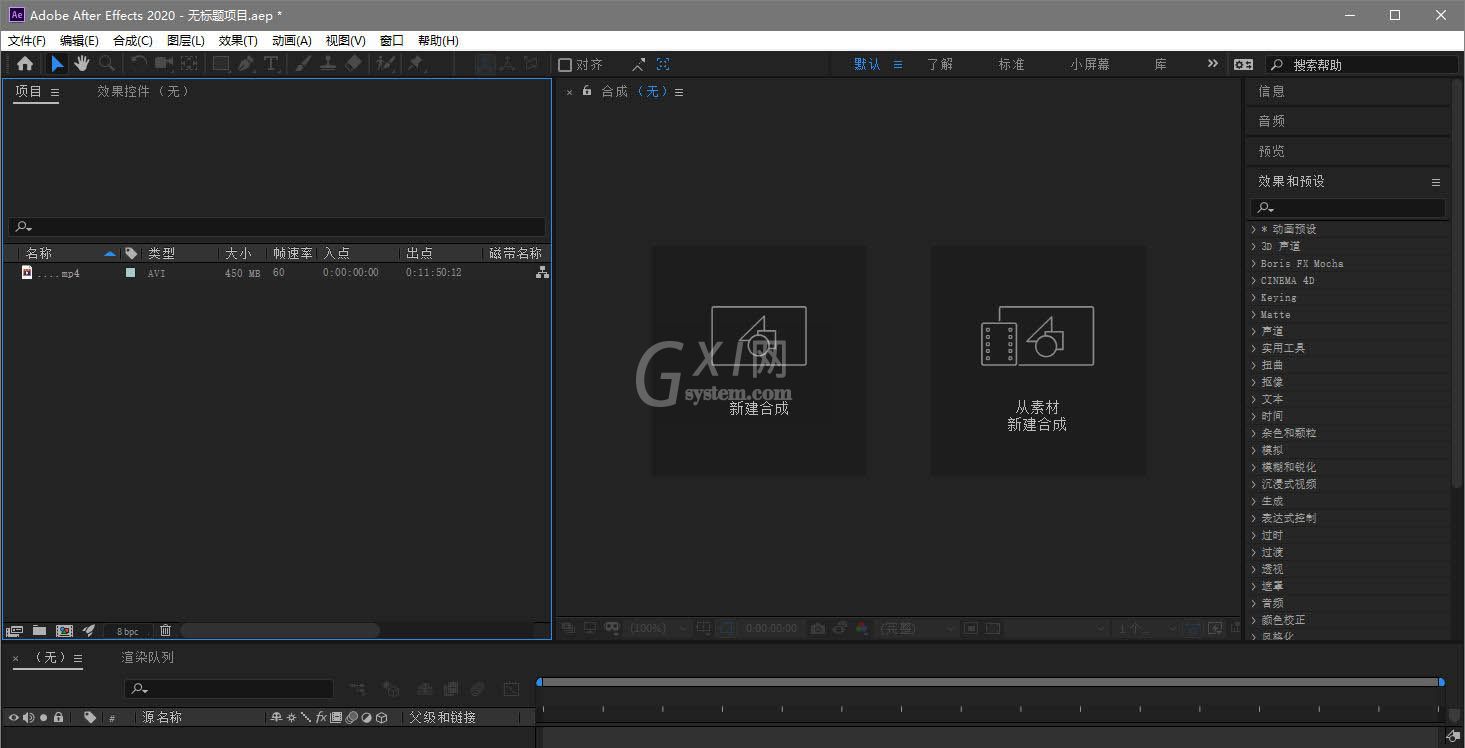Click the footage item's label color swatch
The image size is (1465, 748).
(130, 272)
